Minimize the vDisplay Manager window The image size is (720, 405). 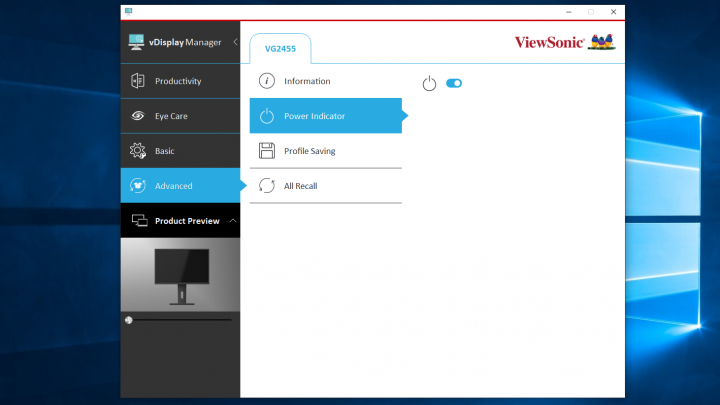569,12
